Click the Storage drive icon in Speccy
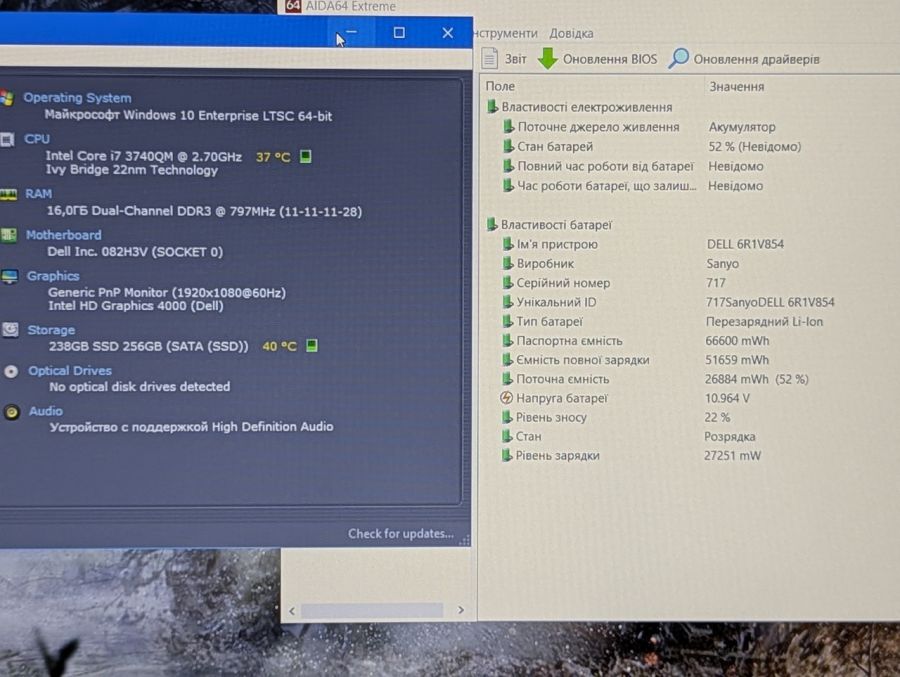This screenshot has height=677, width=900. (10, 330)
